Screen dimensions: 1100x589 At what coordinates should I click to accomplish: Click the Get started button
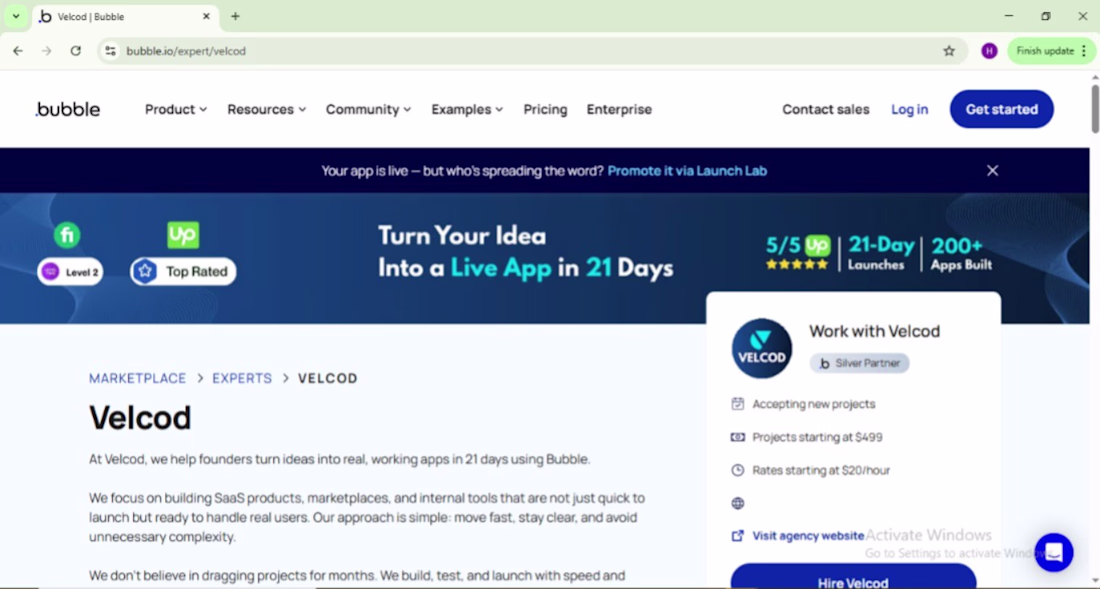point(1002,109)
